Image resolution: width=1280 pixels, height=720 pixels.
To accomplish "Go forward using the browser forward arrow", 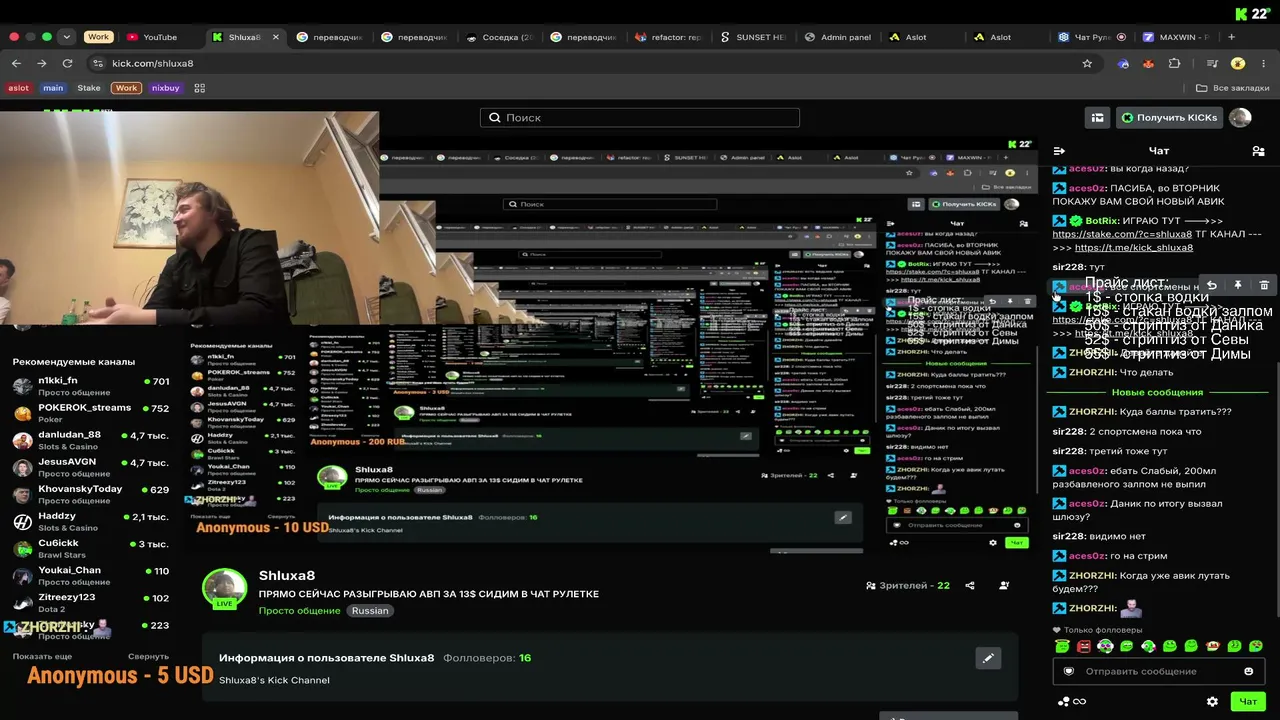I will (41, 63).
